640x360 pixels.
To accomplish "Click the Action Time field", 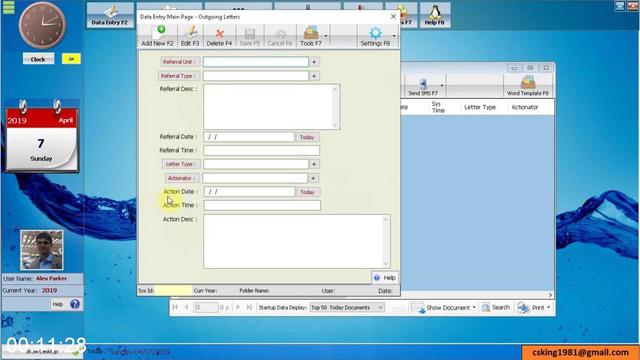I will (262, 205).
